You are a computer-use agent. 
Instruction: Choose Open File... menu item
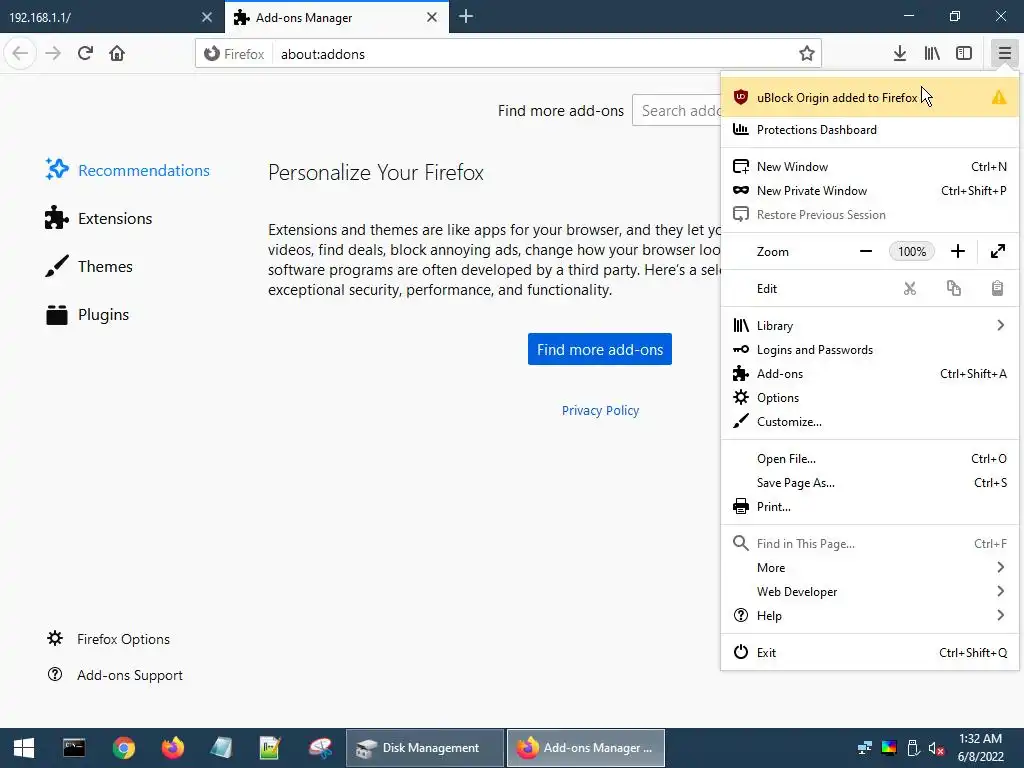[x=870, y=458]
